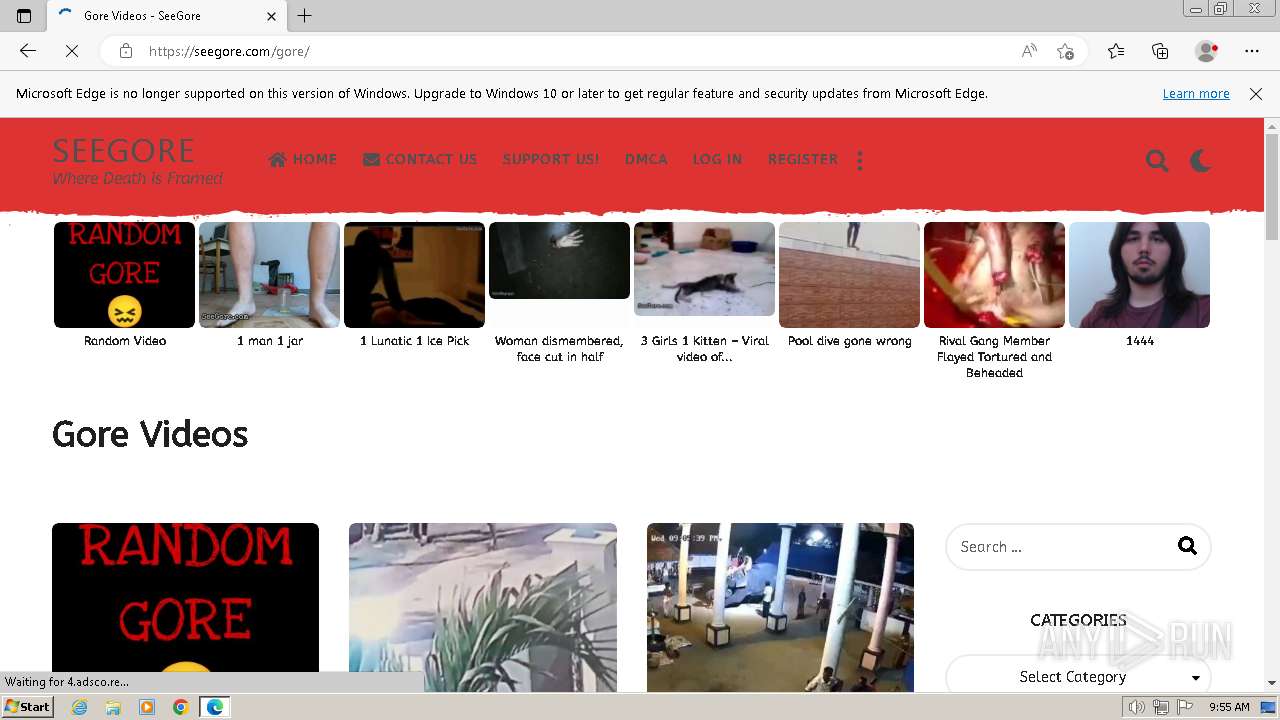
Task: Open the Collections panel
Action: coord(1160,51)
